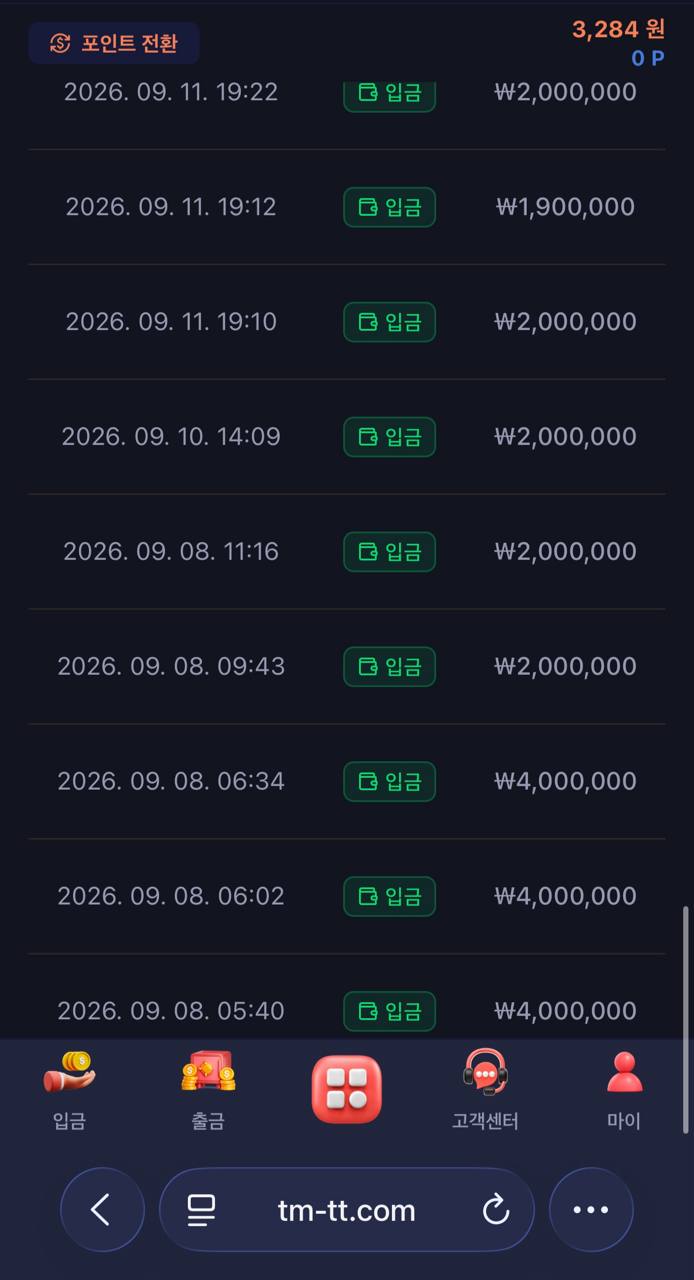Go back with browser back arrow
The height and width of the screenshot is (1280, 694).
click(x=102, y=1210)
